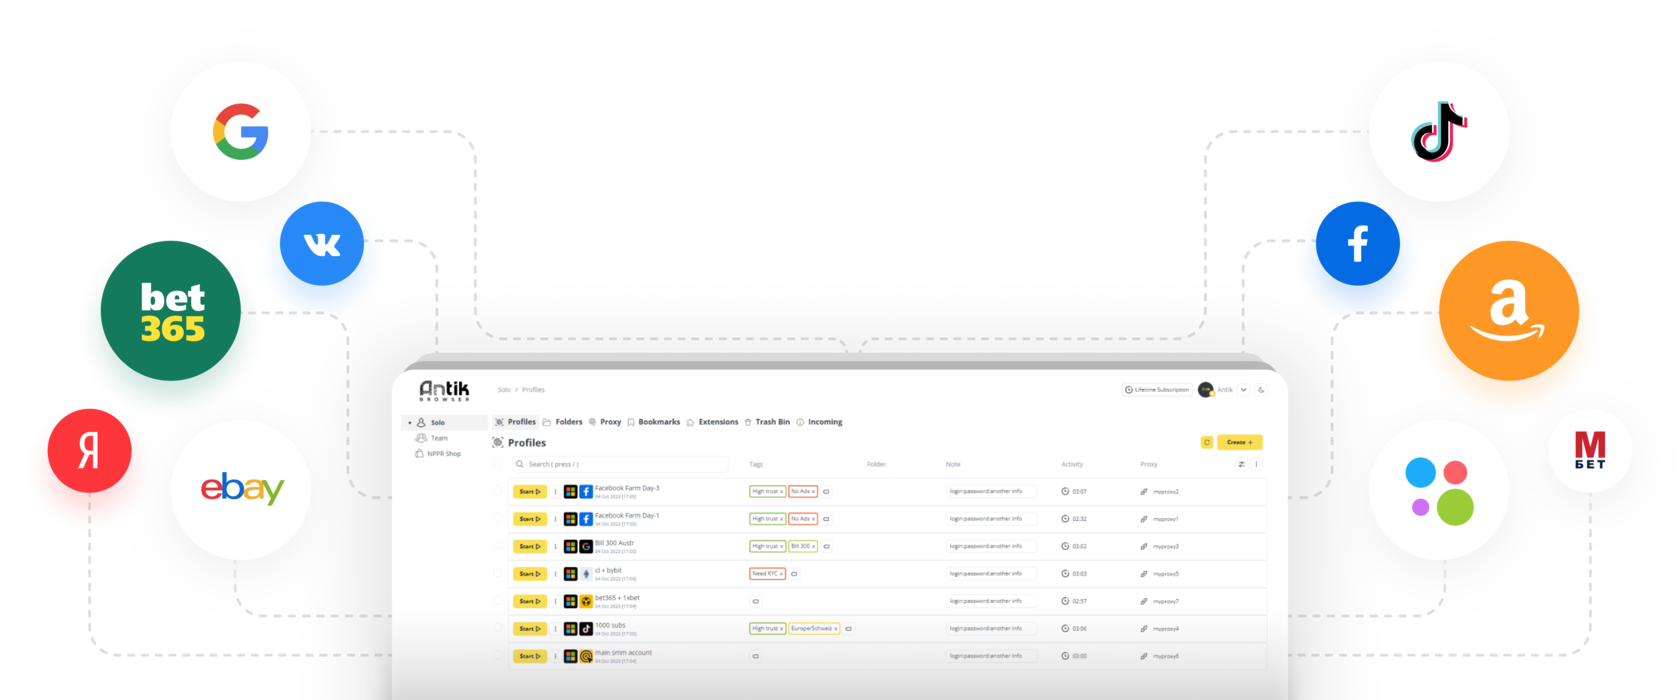Open the three-dot menu for main smm account
Screen dimensions: 1680x700
pos(556,656)
